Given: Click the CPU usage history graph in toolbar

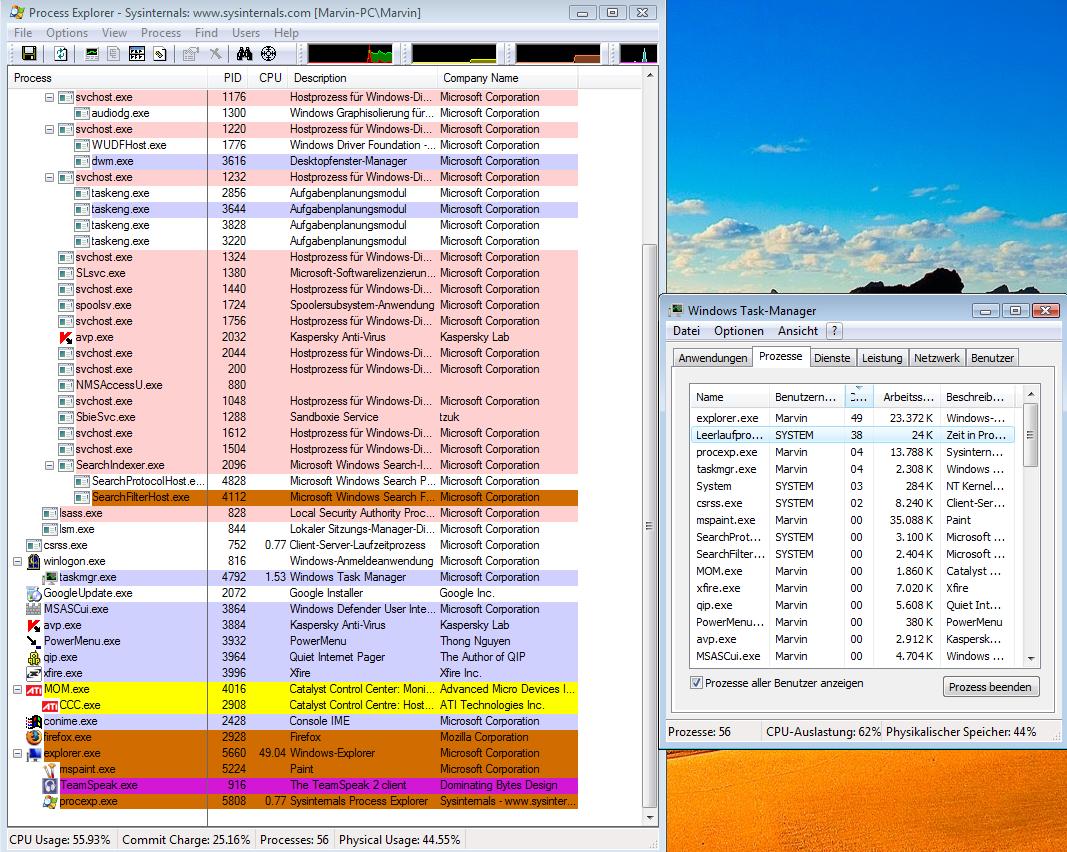Looking at the screenshot, I should point(350,53).
